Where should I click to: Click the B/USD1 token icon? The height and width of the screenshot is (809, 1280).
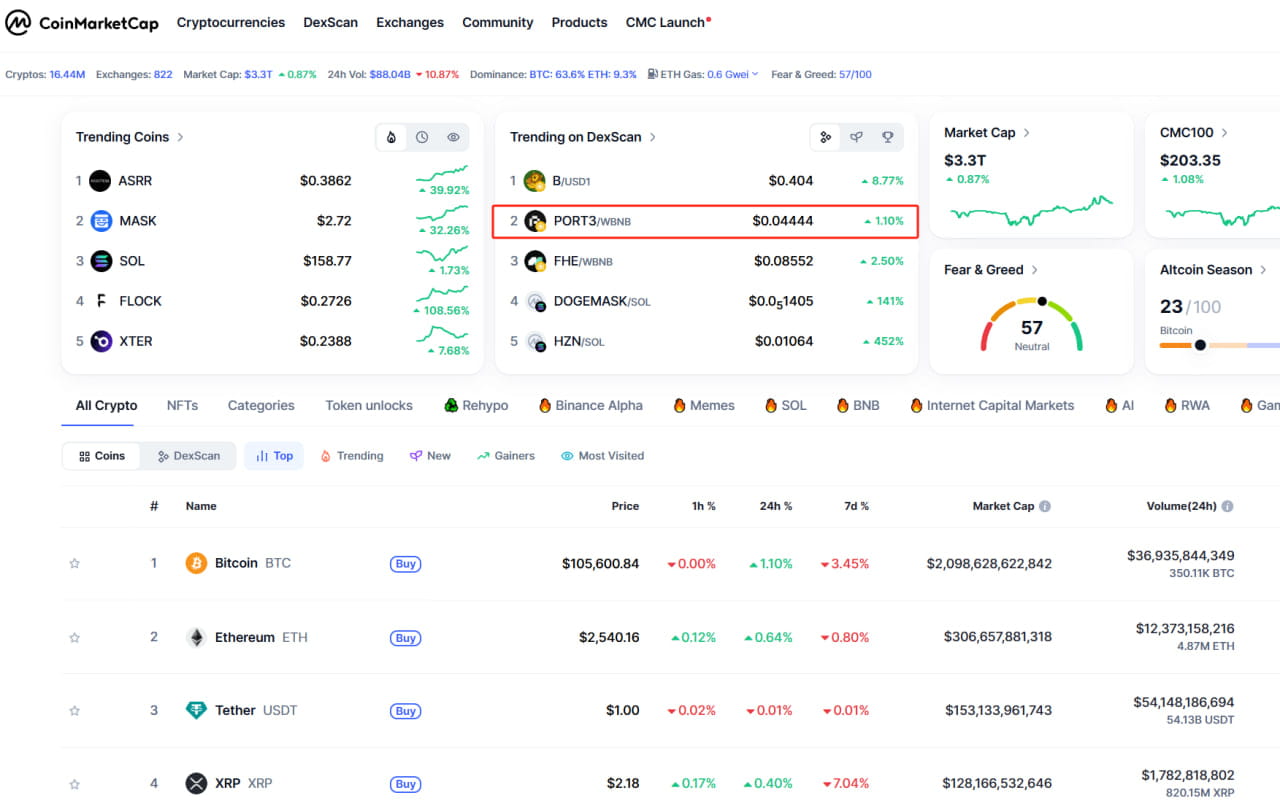pyautogui.click(x=535, y=181)
